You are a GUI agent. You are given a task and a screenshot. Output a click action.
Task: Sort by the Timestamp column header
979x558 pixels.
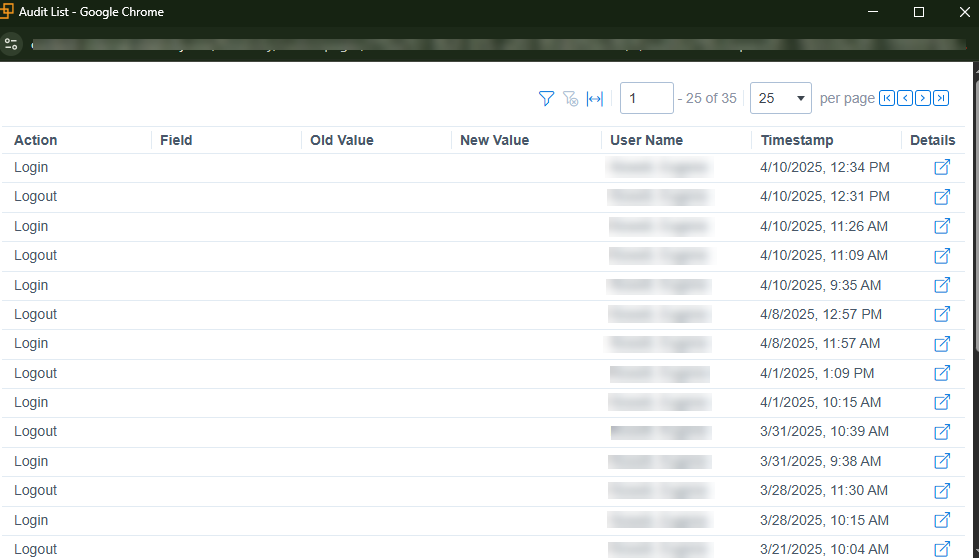[x=797, y=140]
